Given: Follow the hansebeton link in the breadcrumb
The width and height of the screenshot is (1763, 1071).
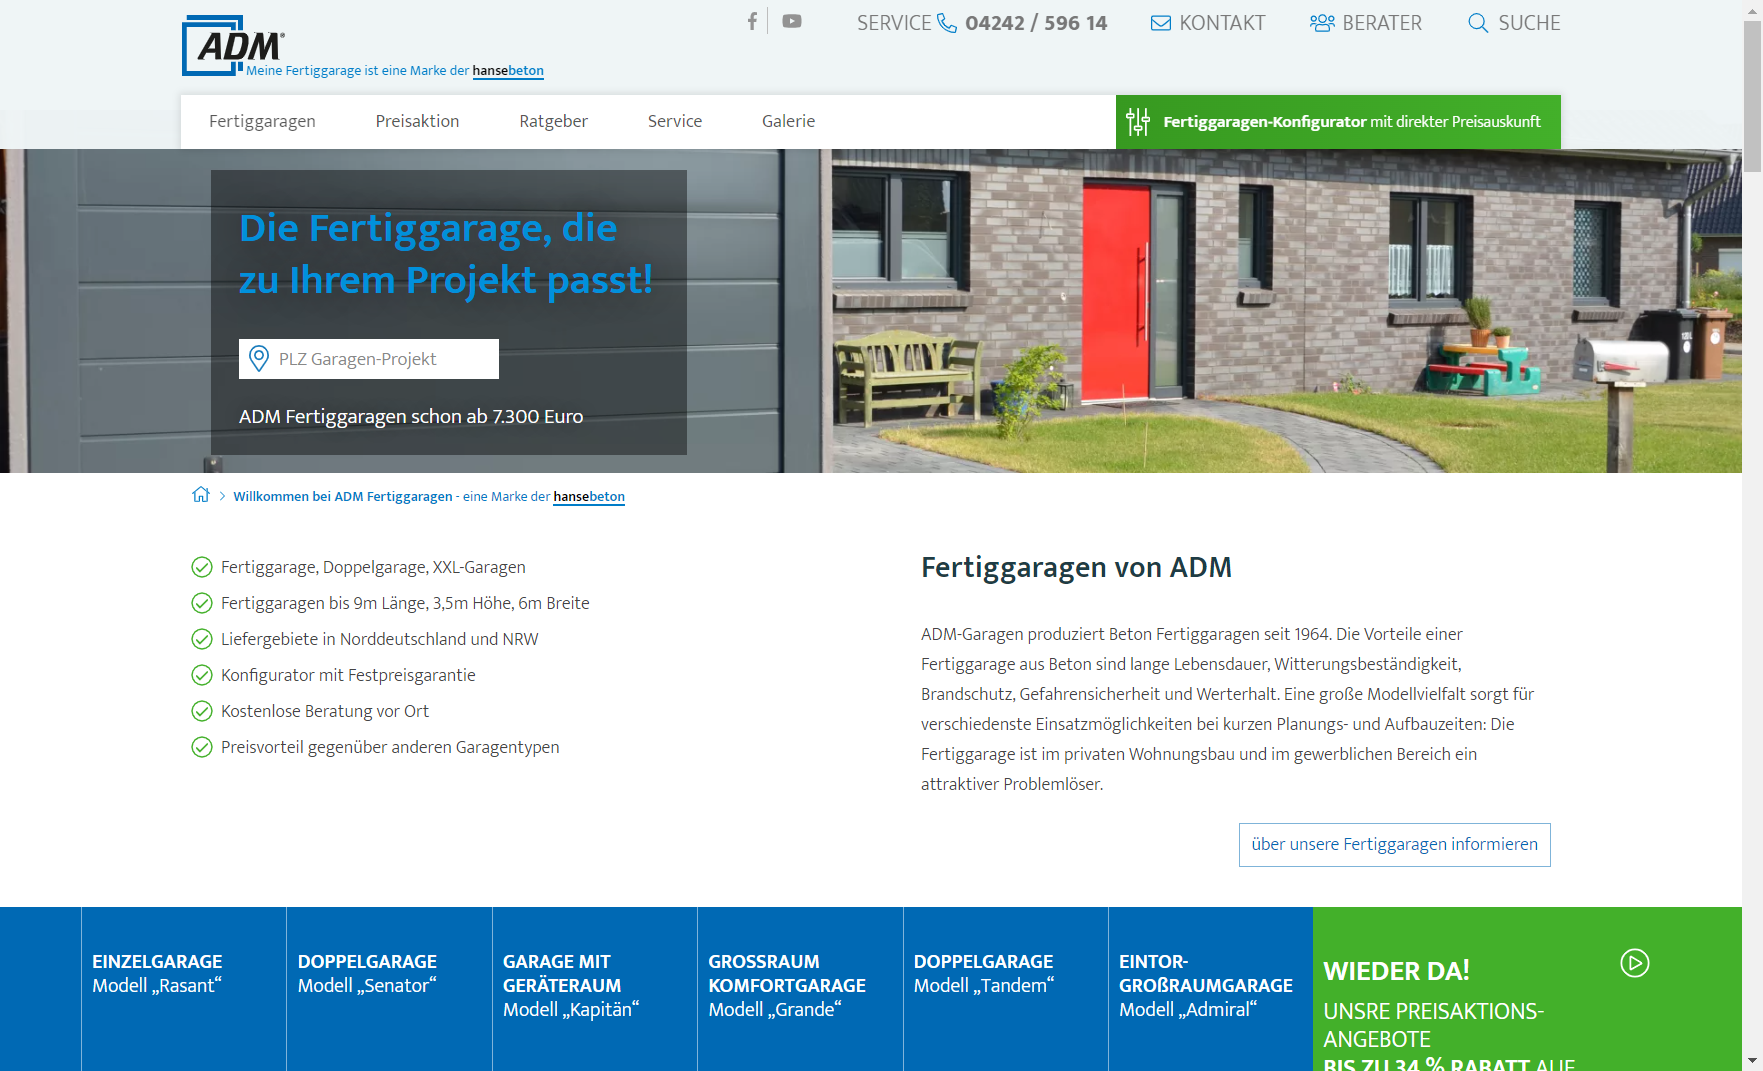Looking at the screenshot, I should tap(589, 497).
